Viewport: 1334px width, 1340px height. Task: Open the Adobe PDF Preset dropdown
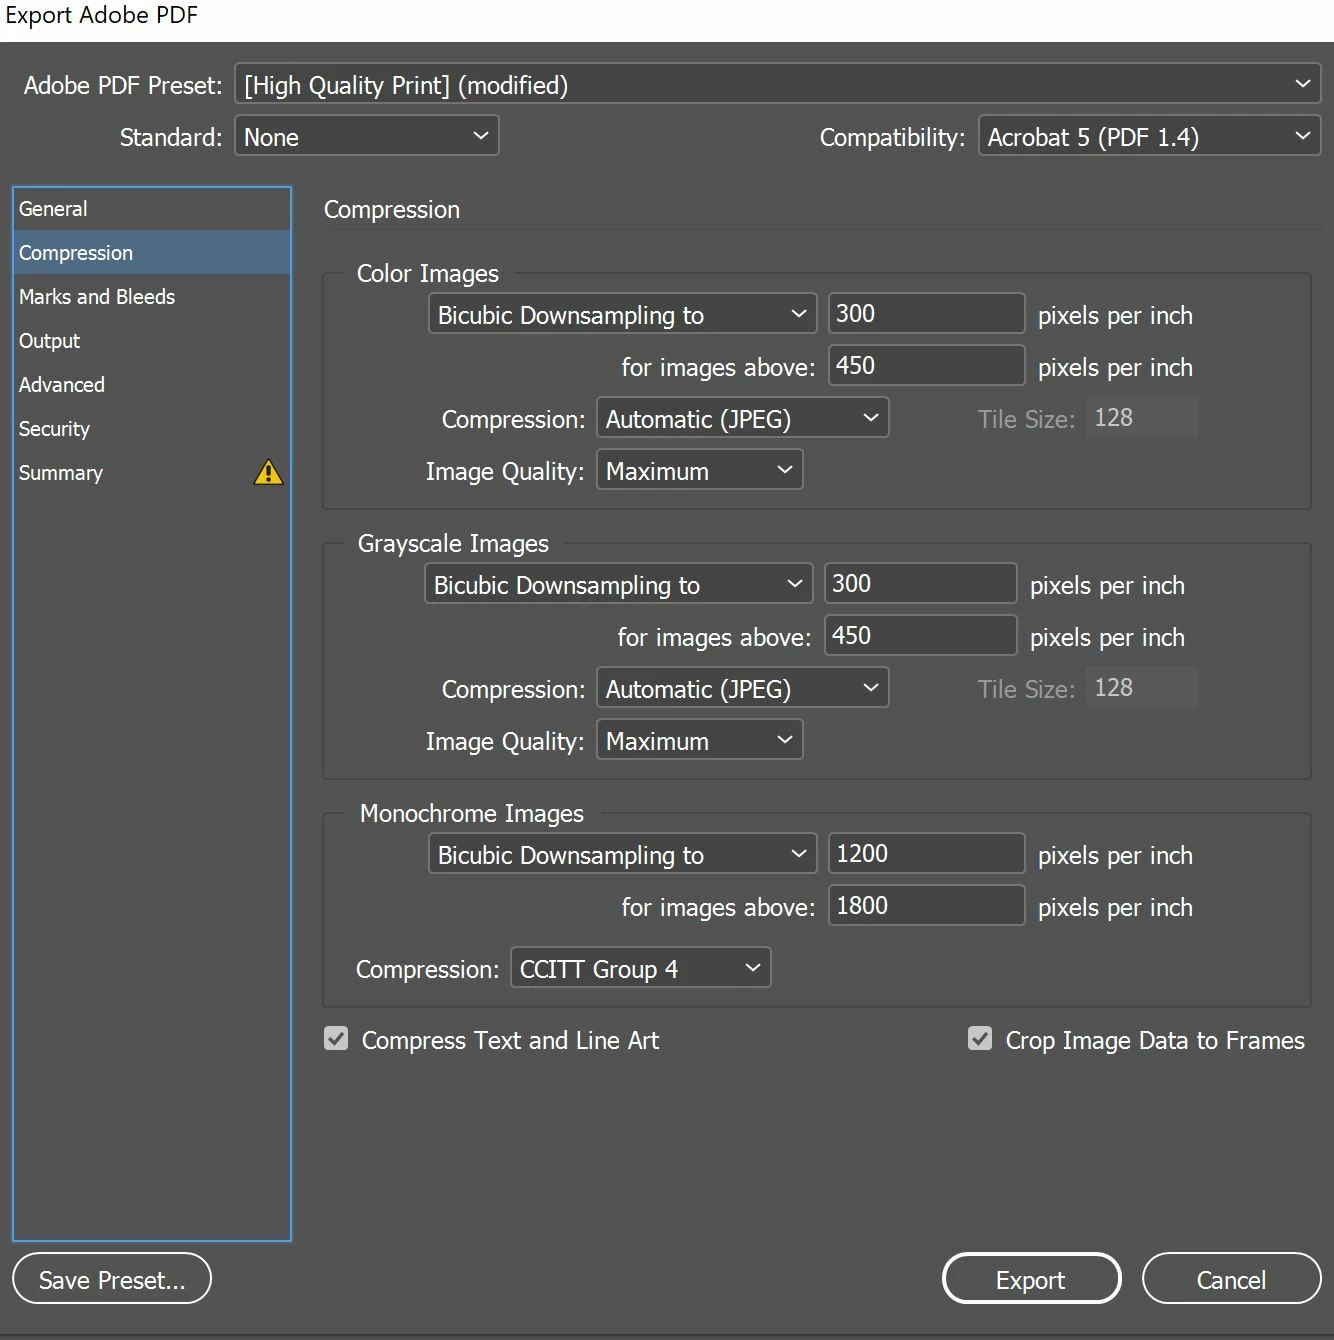click(778, 85)
